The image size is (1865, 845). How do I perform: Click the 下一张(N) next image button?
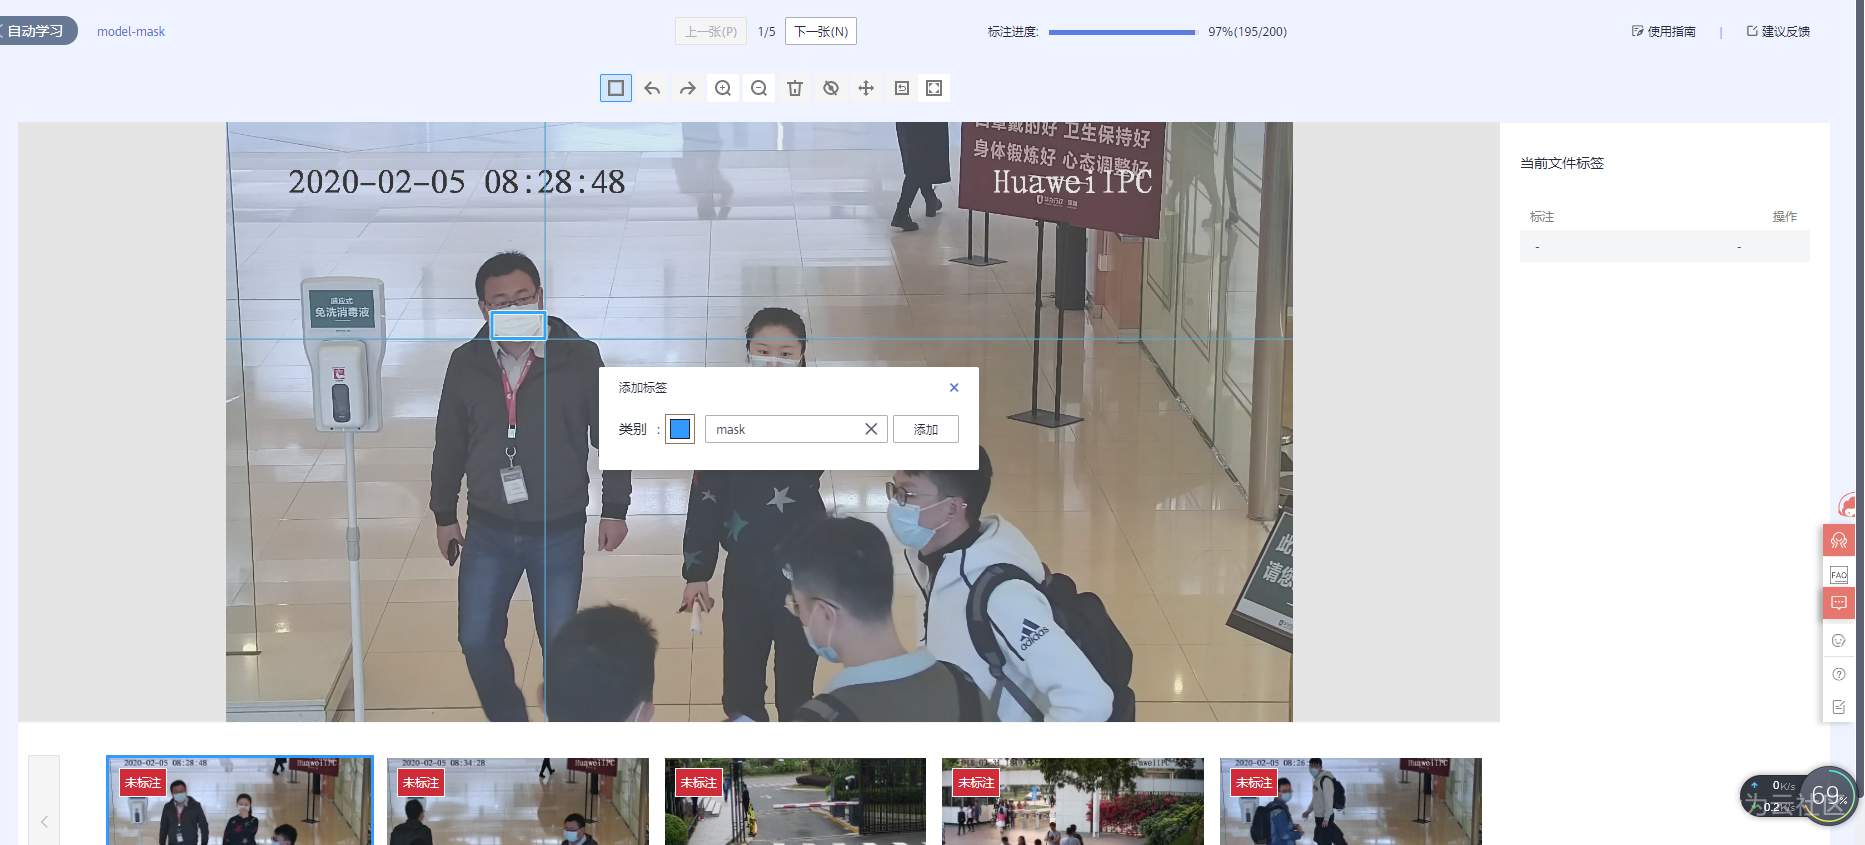tap(820, 32)
